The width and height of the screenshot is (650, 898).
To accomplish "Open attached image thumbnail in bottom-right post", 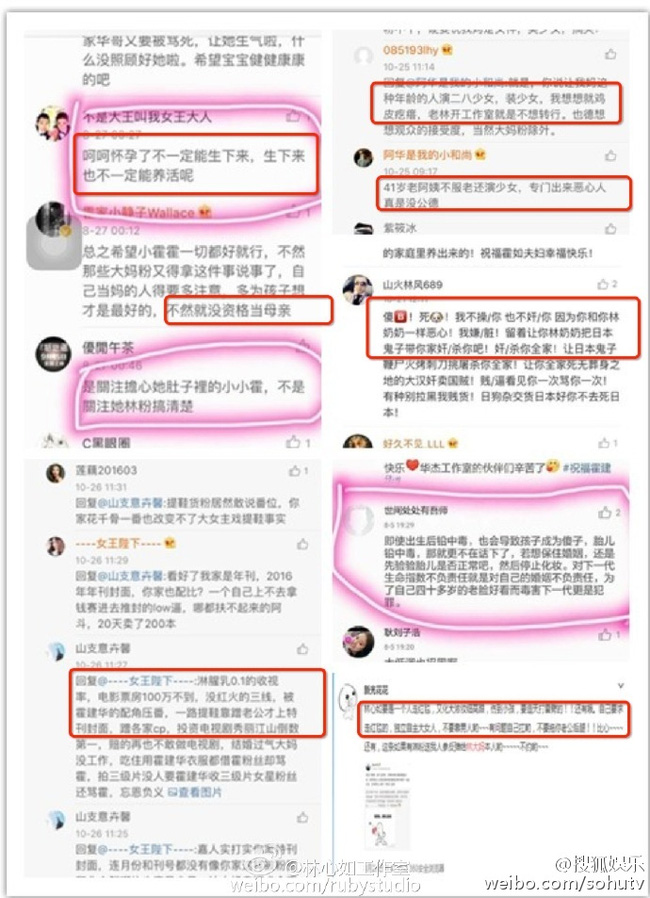I will [385, 805].
